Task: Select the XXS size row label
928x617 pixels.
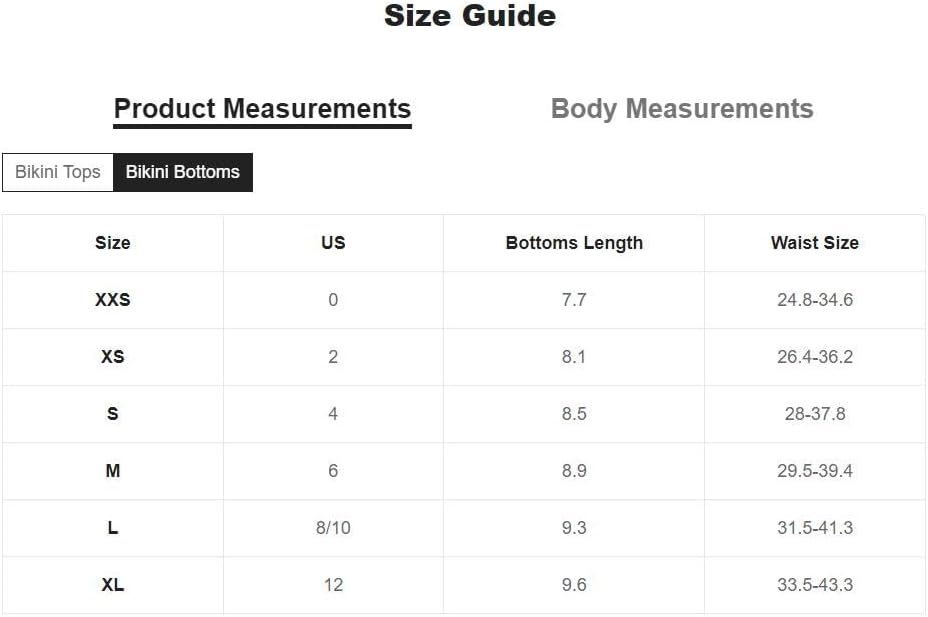Action: [x=112, y=299]
